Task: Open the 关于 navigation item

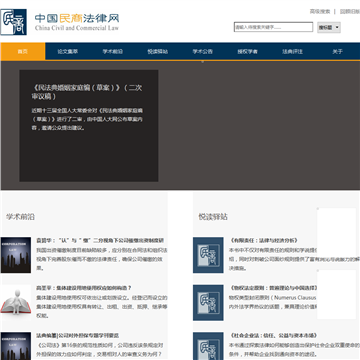Action: (337, 52)
